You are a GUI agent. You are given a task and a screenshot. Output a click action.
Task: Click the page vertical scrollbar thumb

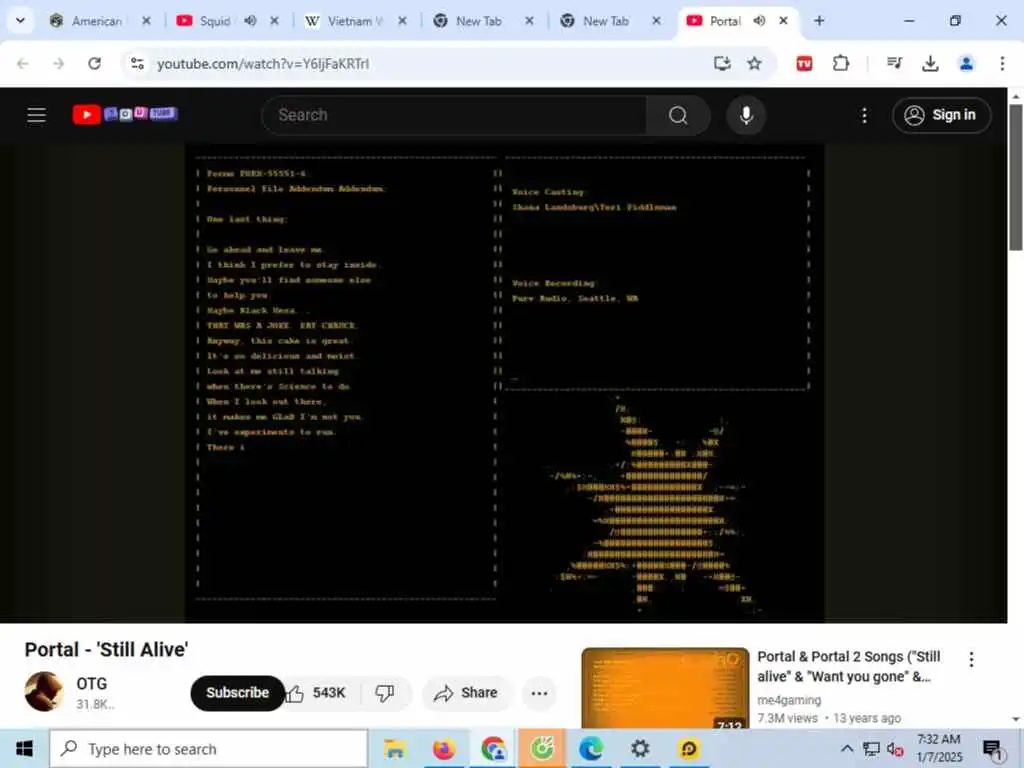click(1016, 176)
